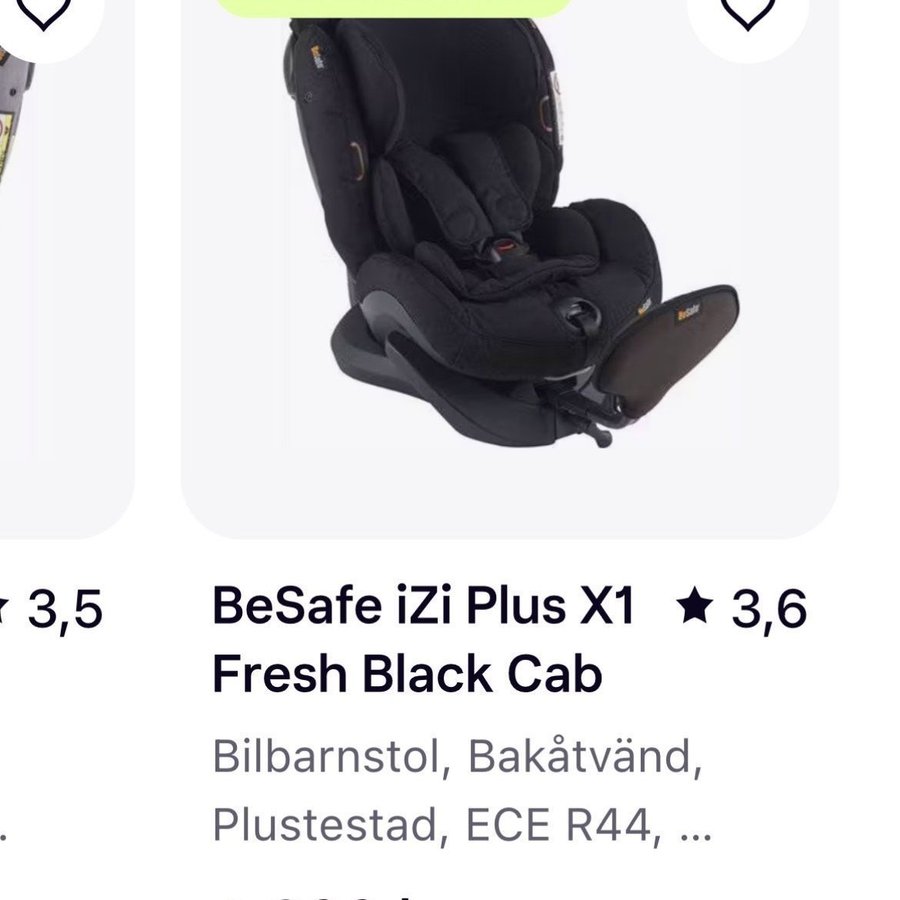Click the 3,5 rating on the left card

(x=65, y=609)
